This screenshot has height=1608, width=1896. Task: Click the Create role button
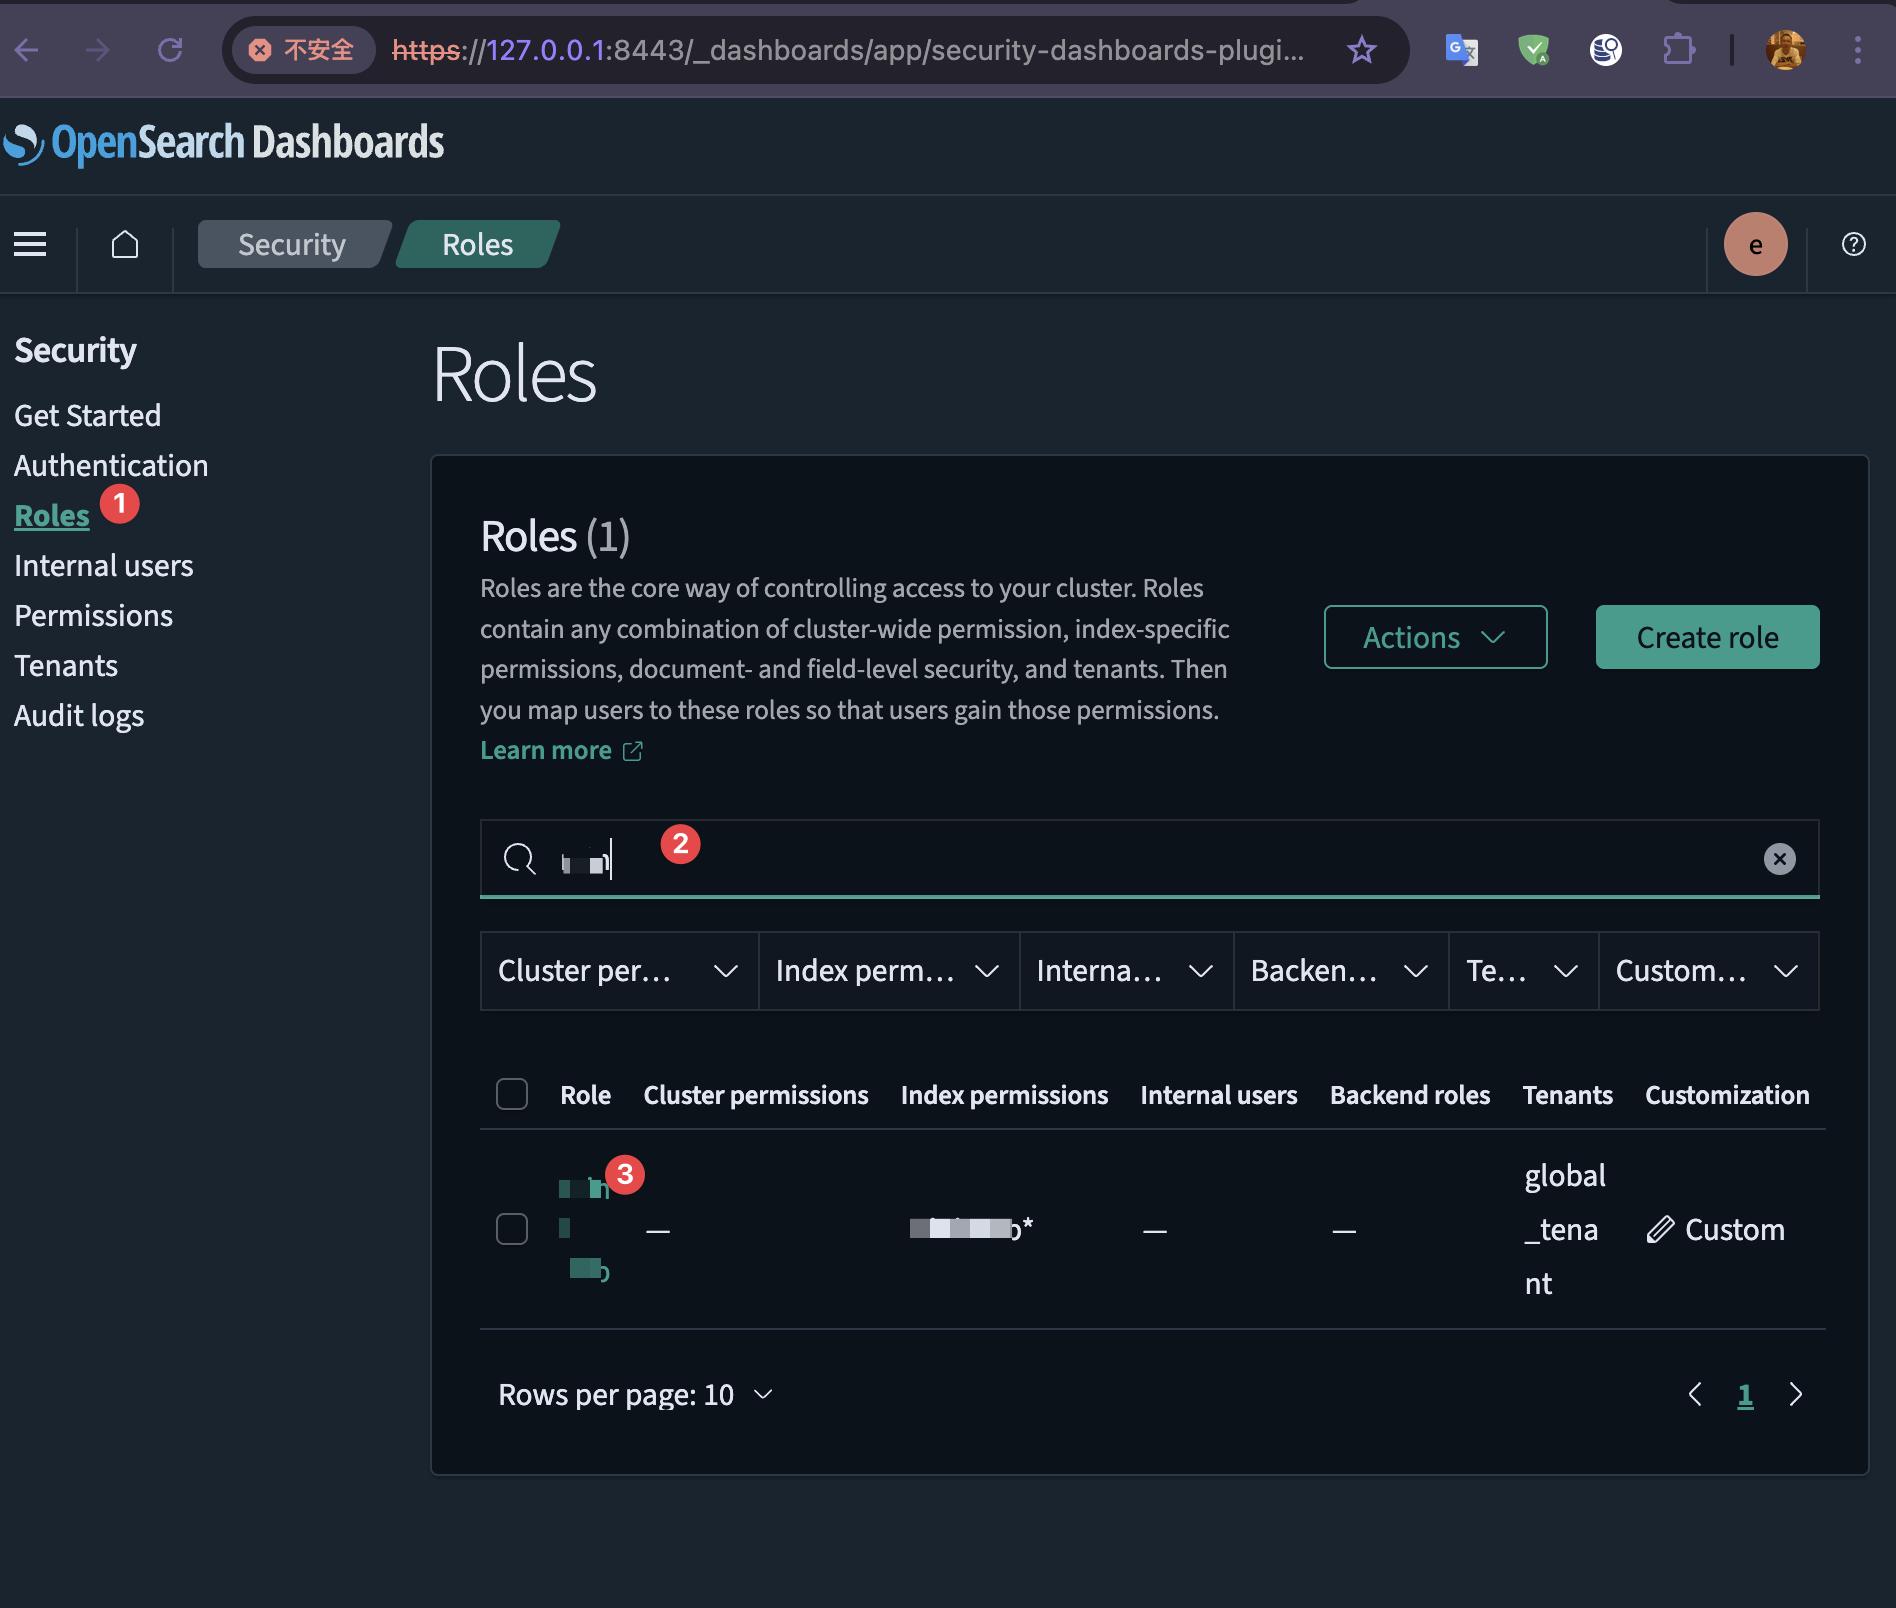[x=1707, y=637]
